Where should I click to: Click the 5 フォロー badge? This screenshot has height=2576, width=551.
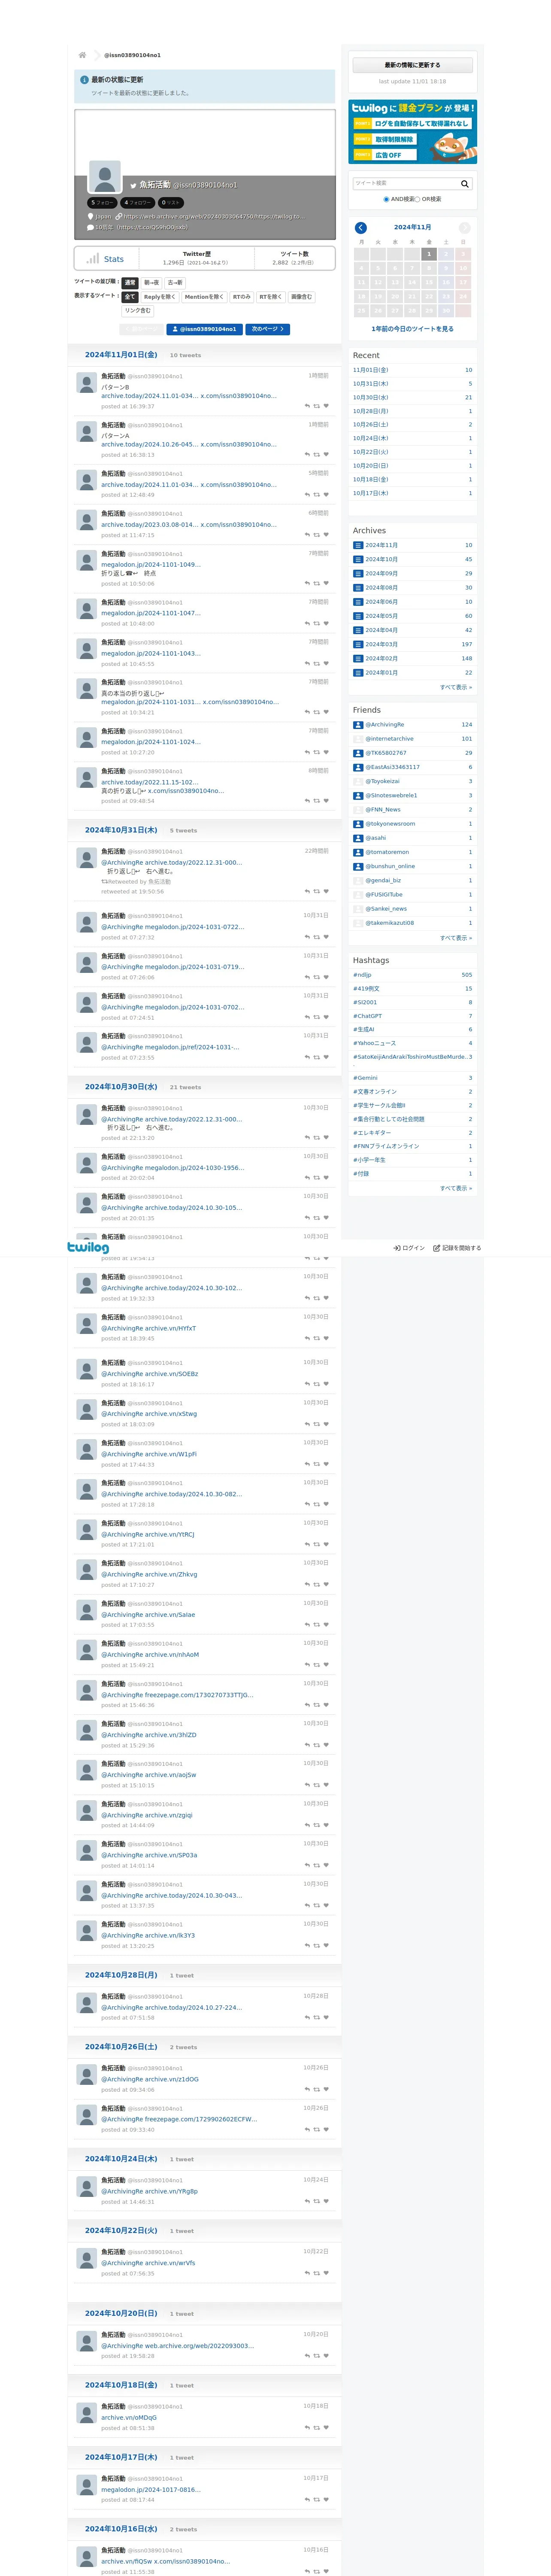[x=102, y=203]
